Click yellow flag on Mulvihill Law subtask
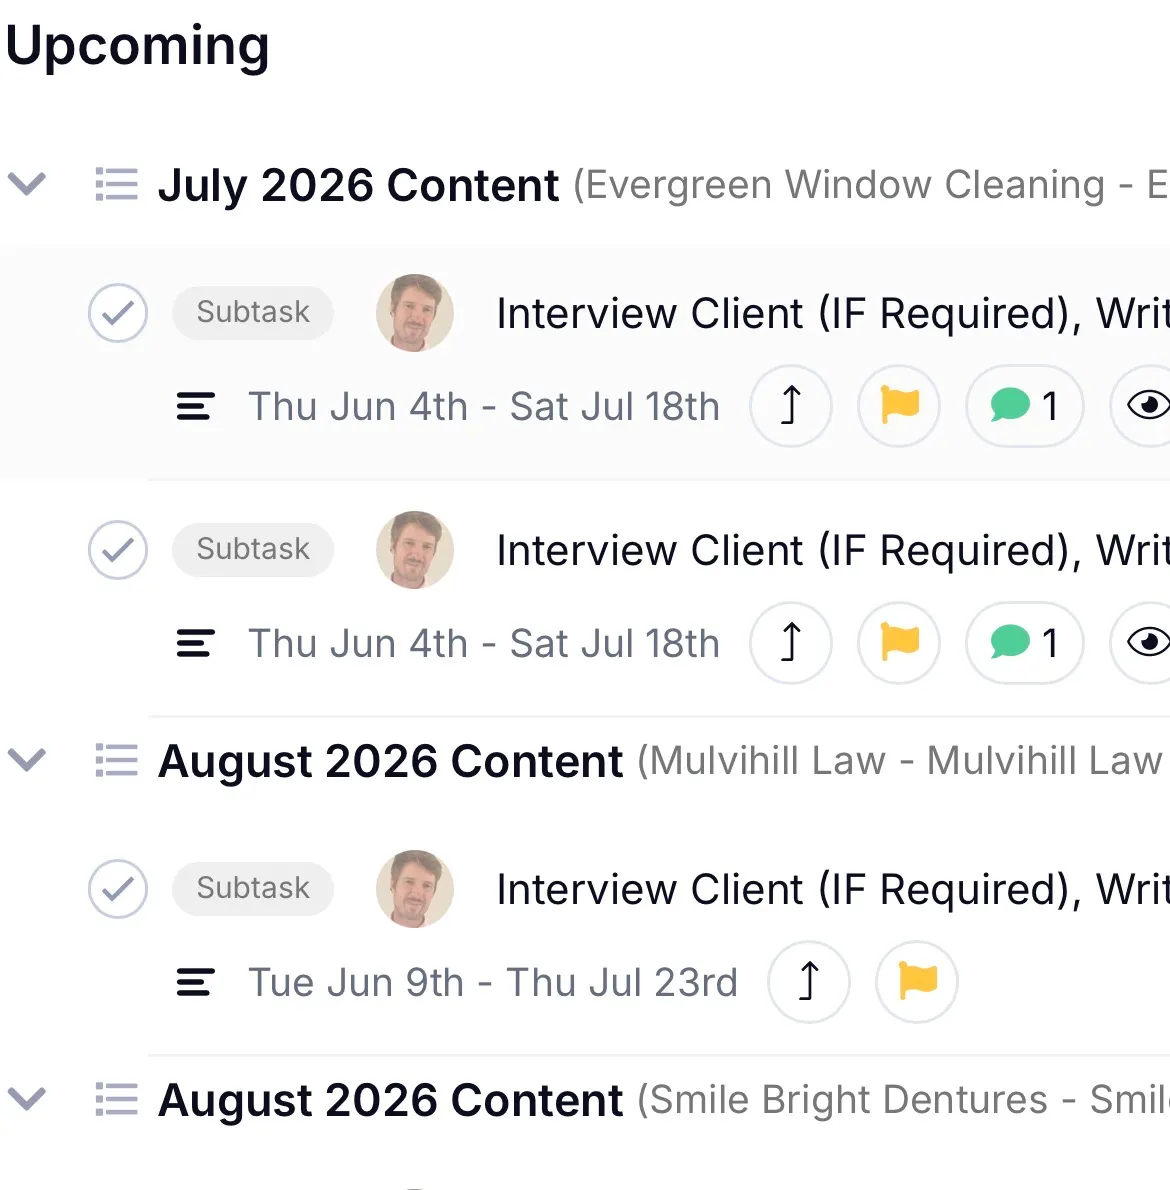Image resolution: width=1170 pixels, height=1190 pixels. pyautogui.click(x=917, y=982)
